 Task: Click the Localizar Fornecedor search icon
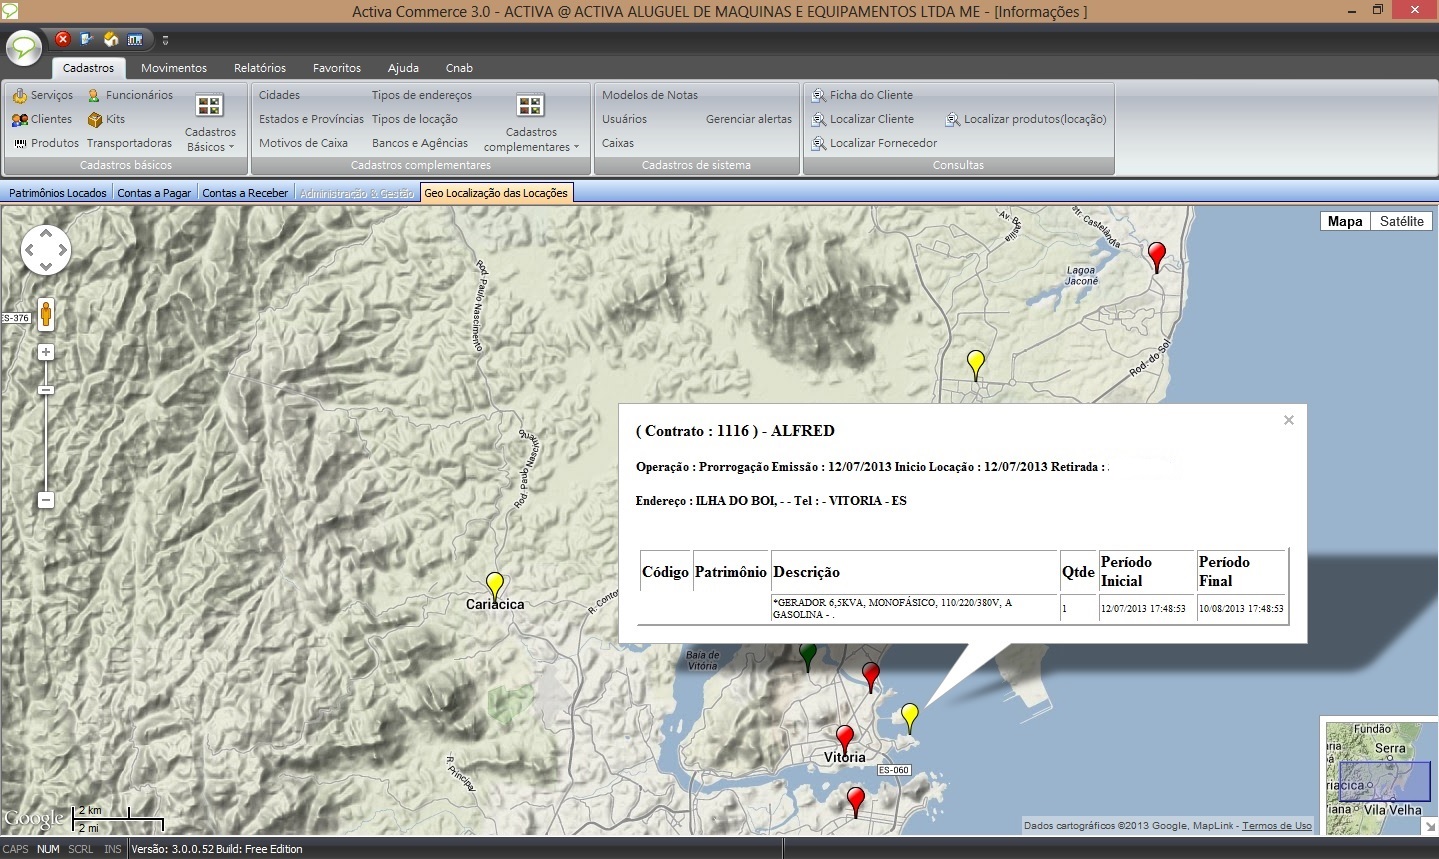(819, 143)
